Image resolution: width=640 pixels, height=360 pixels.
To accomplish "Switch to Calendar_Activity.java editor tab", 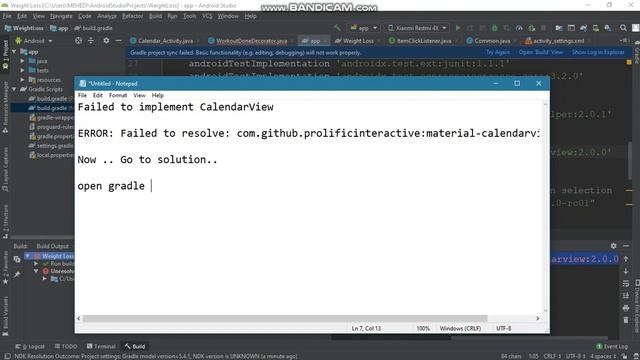I will pos(165,41).
